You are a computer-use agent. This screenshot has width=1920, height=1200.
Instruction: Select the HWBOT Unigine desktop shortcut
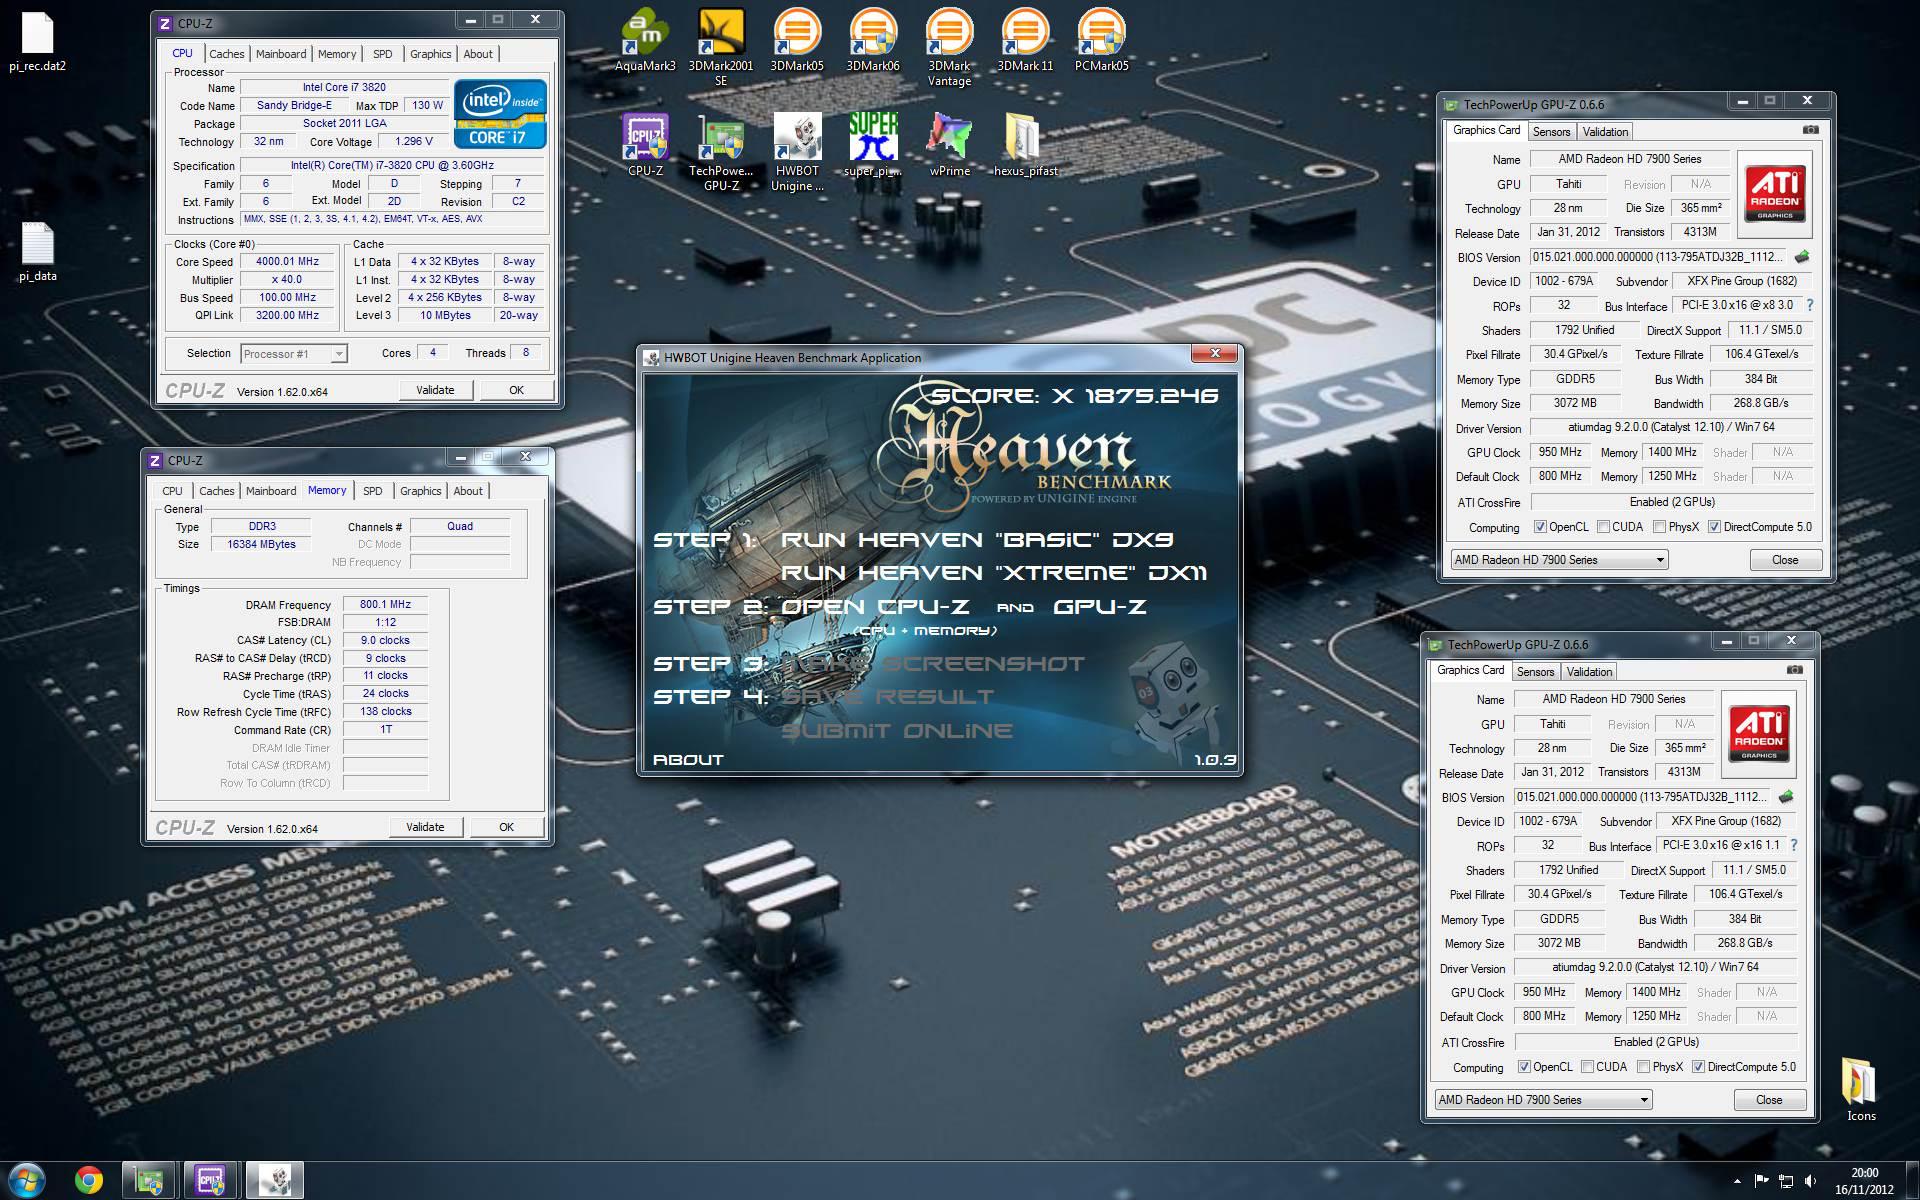pyautogui.click(x=797, y=152)
